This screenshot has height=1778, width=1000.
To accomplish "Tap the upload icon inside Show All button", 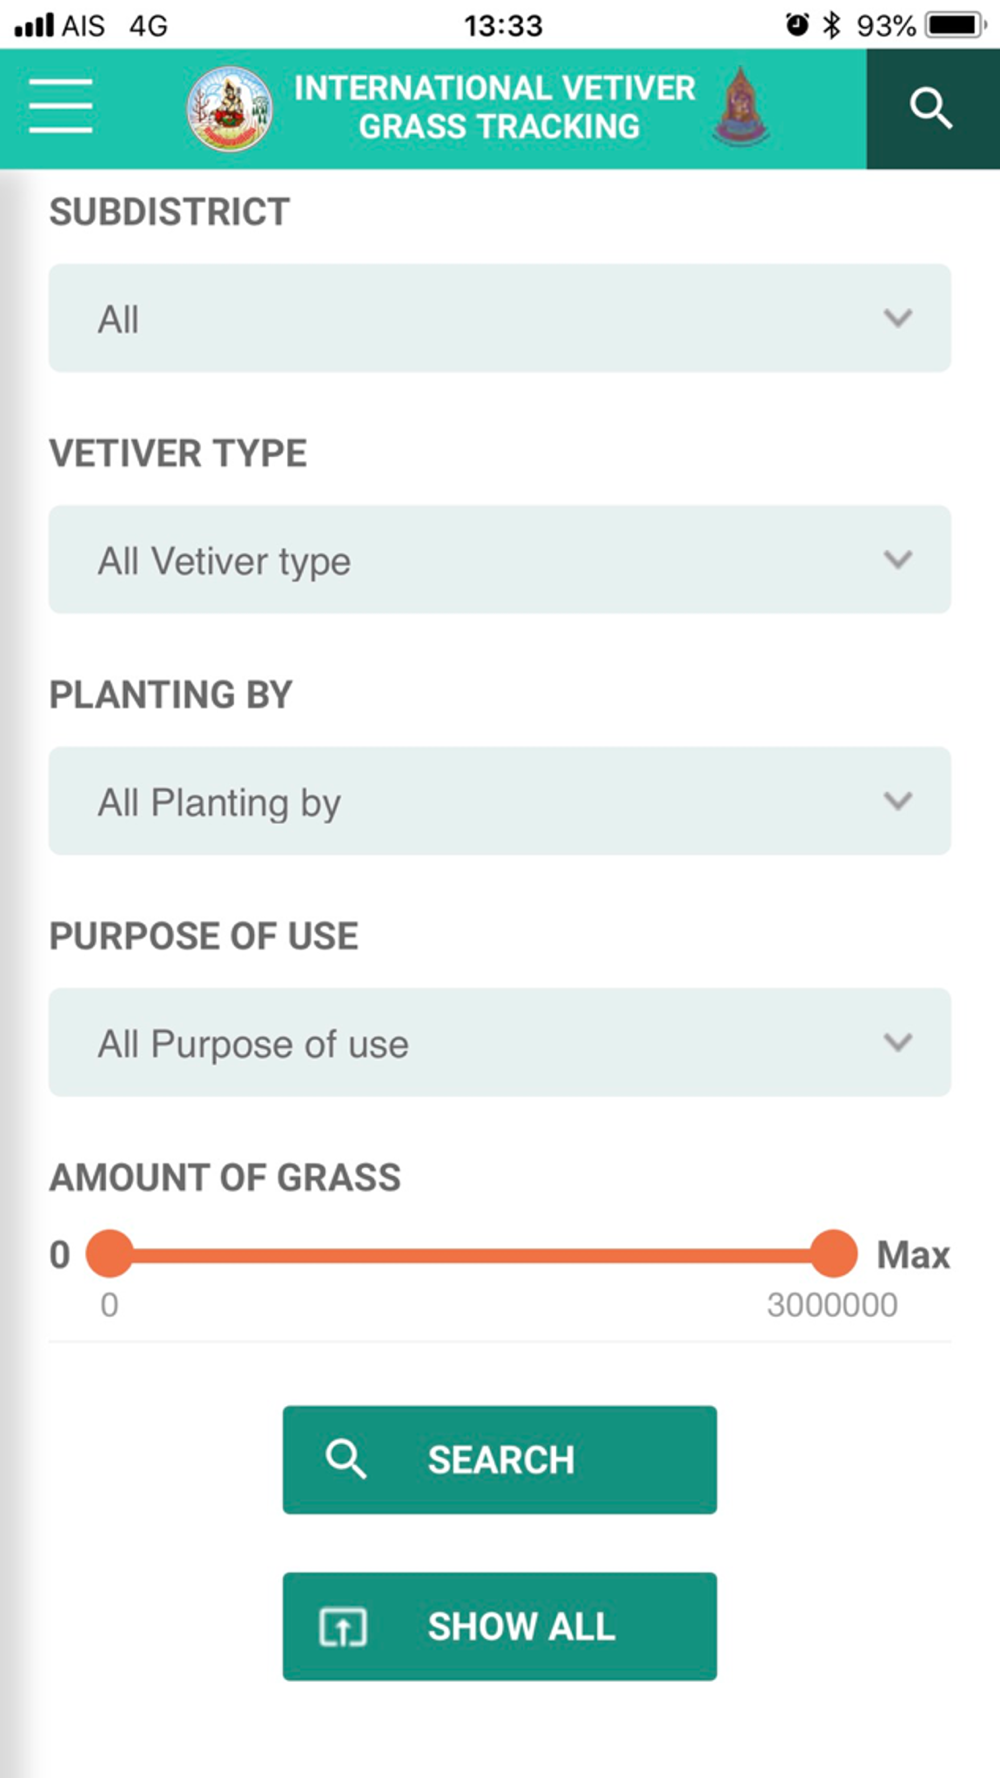I will tap(343, 1627).
